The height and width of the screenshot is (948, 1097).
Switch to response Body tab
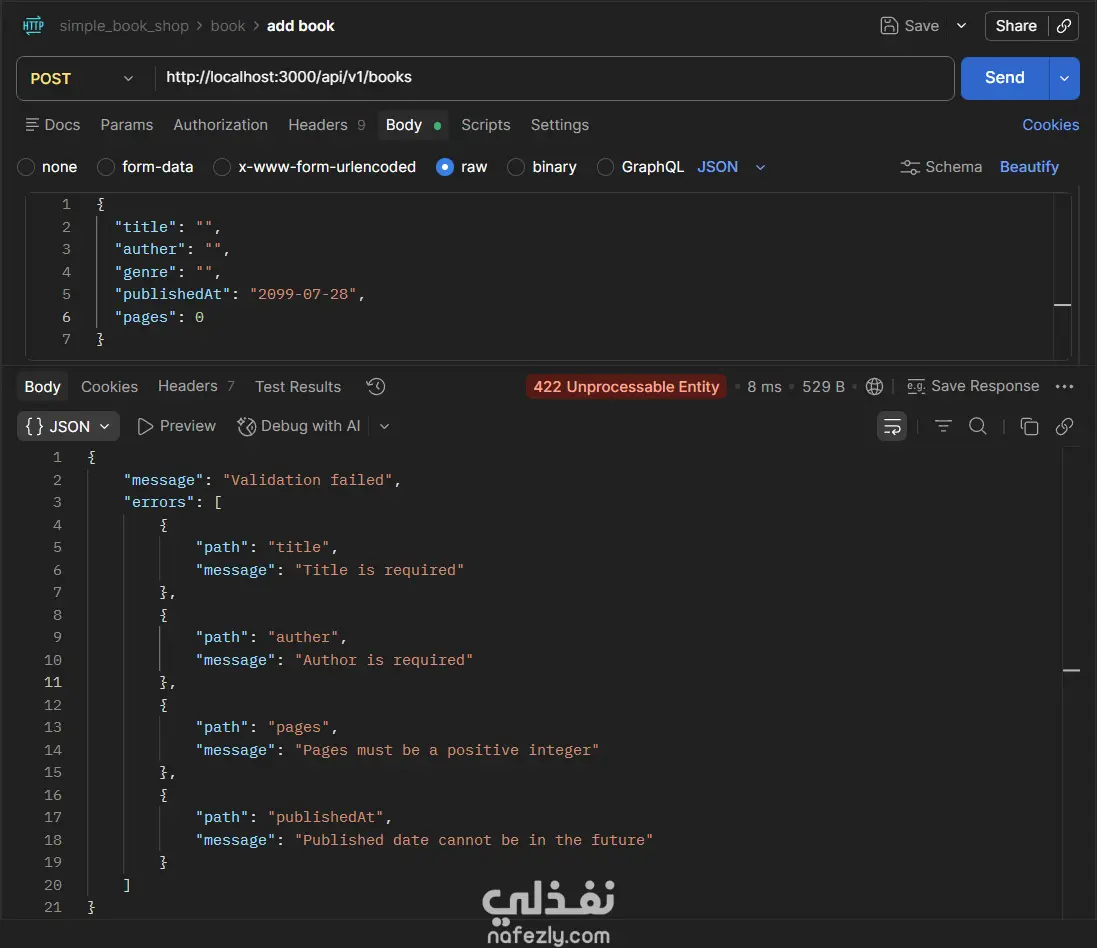[x=42, y=386]
